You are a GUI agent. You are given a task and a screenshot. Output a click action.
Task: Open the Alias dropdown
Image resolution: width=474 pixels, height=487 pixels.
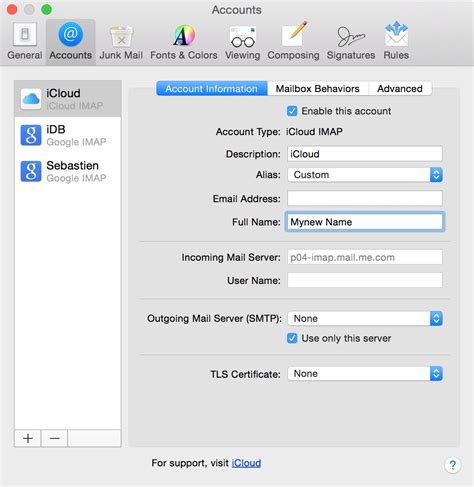[x=365, y=175]
